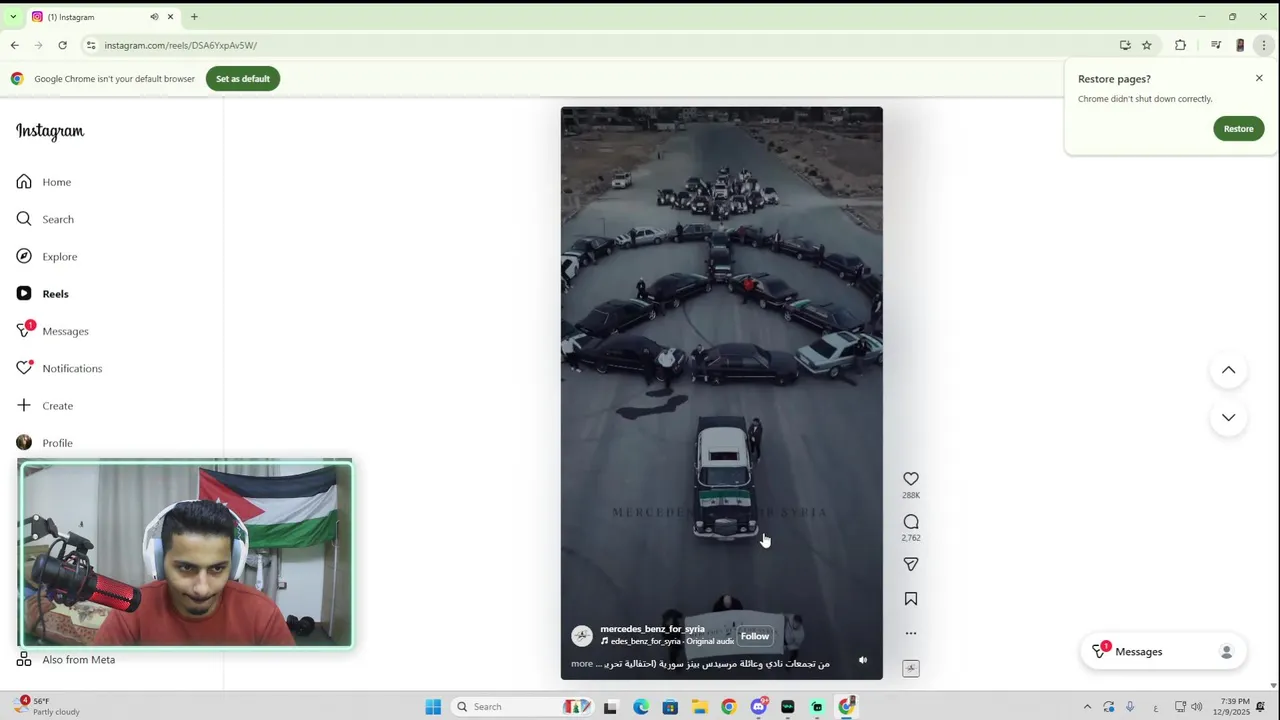Screen dimensions: 1280x720
Task: Open Task View on the taskbar
Action: pyautogui.click(x=610, y=707)
